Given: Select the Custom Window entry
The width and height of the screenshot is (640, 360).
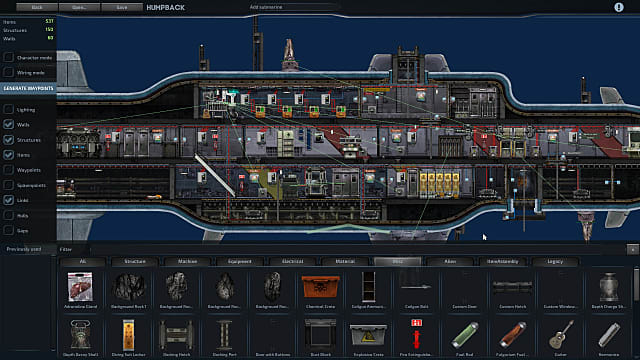Looking at the screenshot, I should click(x=560, y=290).
